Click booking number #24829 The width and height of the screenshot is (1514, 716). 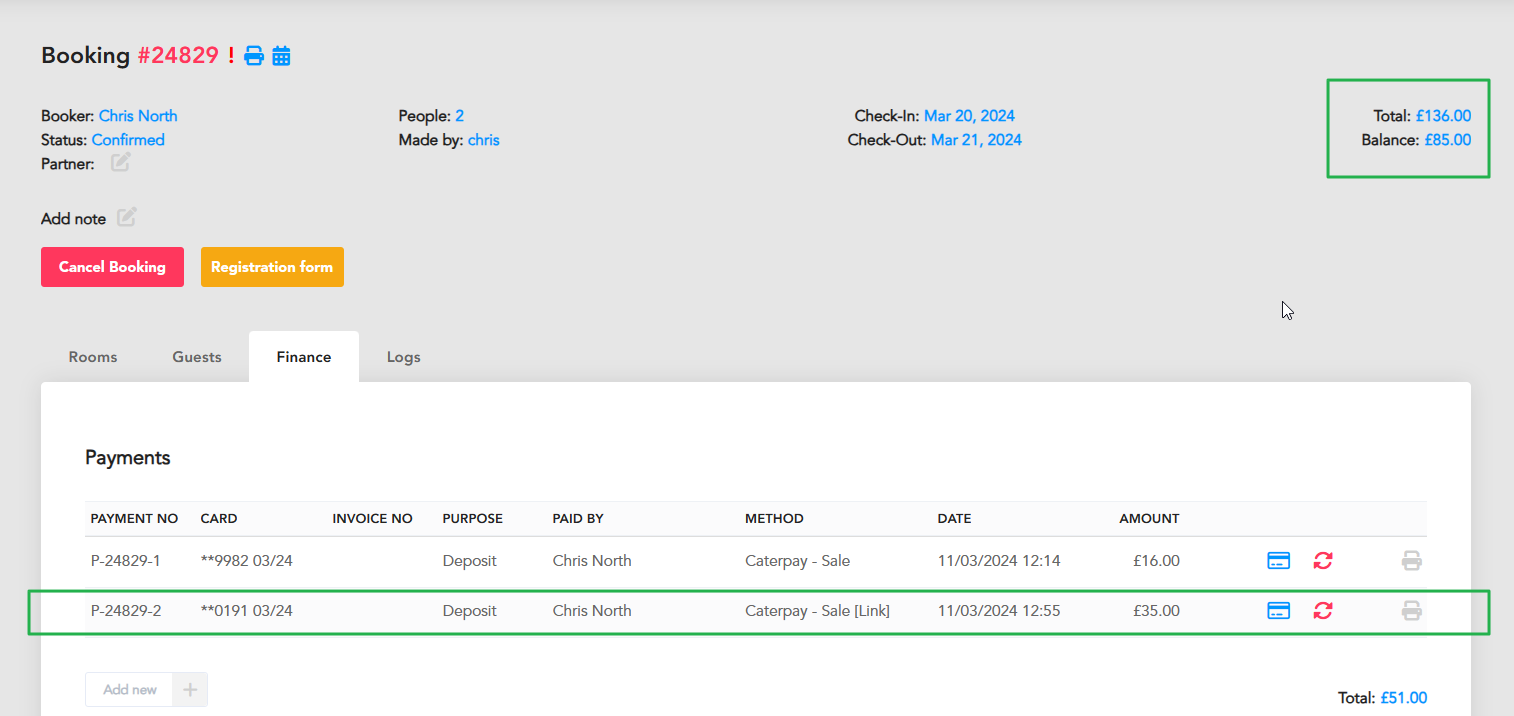point(178,56)
